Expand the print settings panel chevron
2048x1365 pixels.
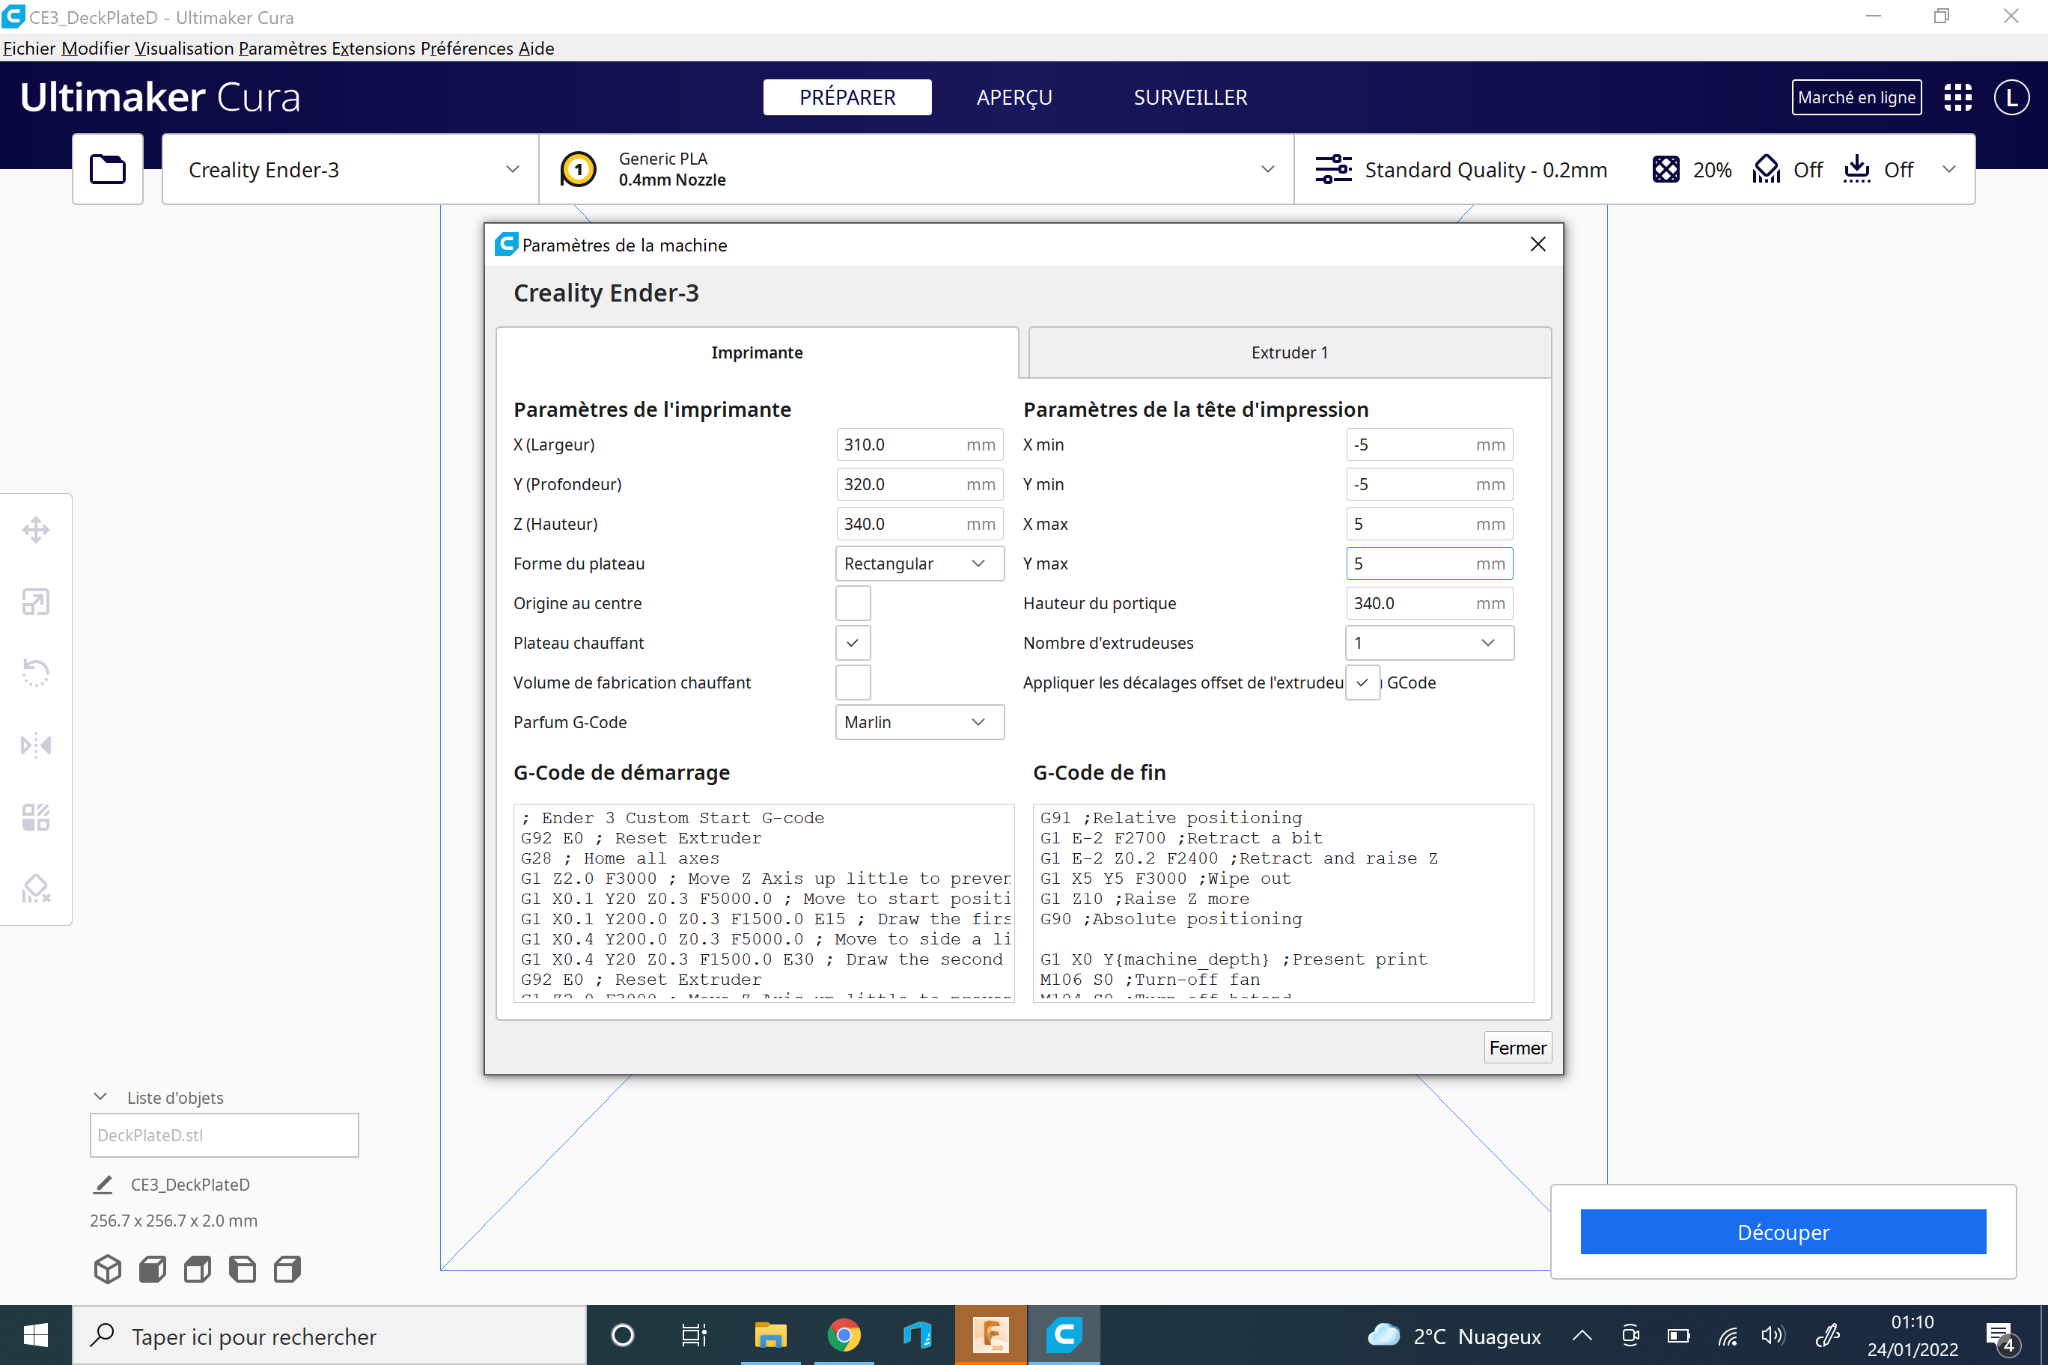click(1949, 169)
